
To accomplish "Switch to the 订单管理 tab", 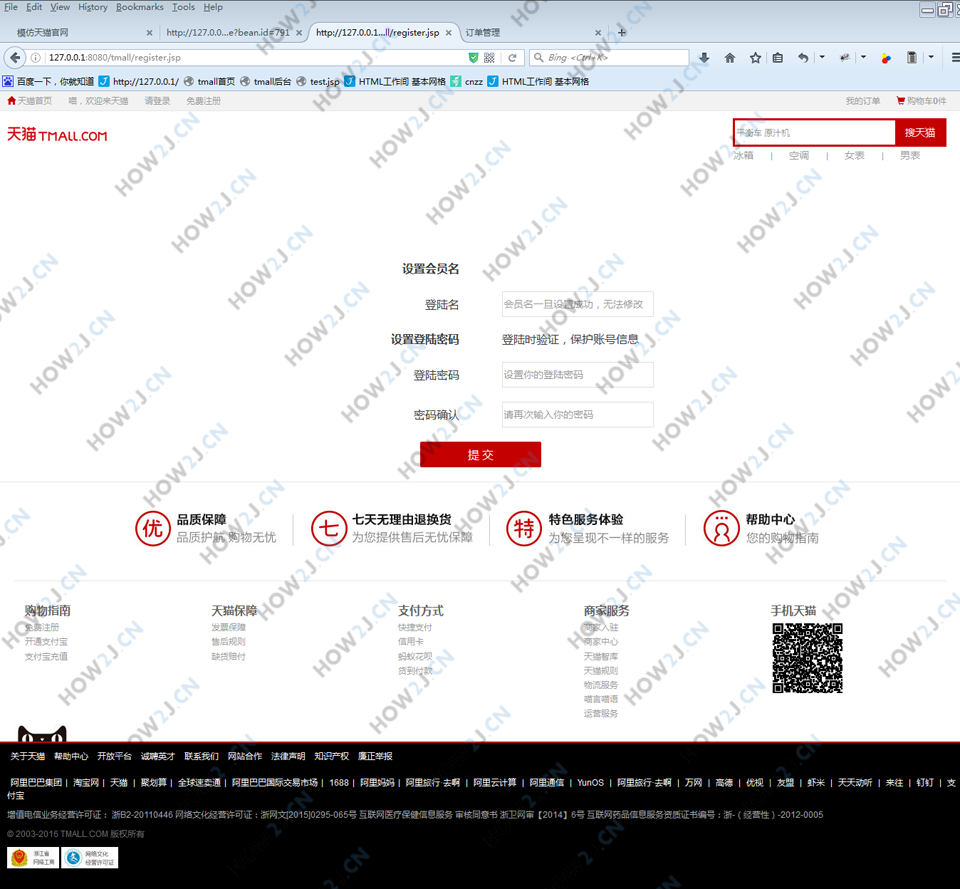I will 533,33.
